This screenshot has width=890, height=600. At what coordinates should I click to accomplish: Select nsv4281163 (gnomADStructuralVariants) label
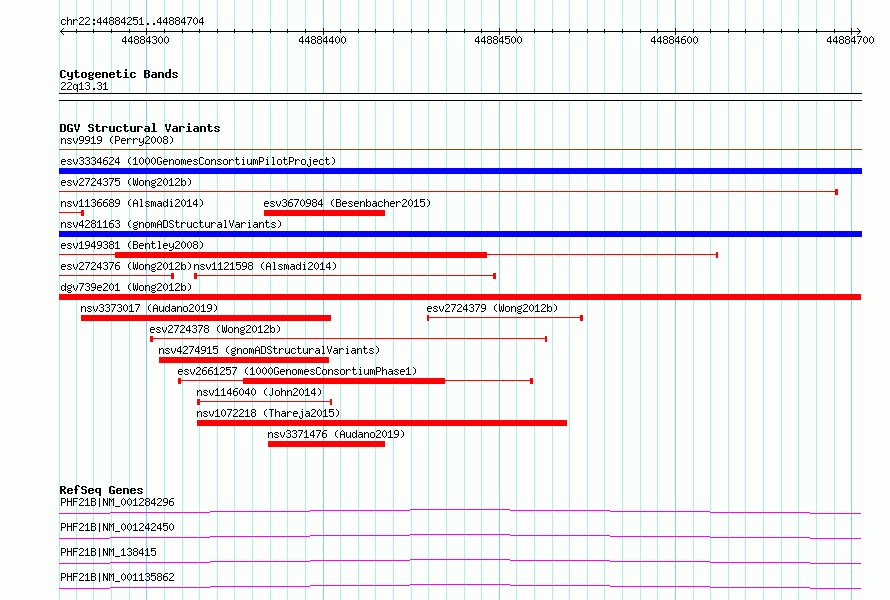171,224
